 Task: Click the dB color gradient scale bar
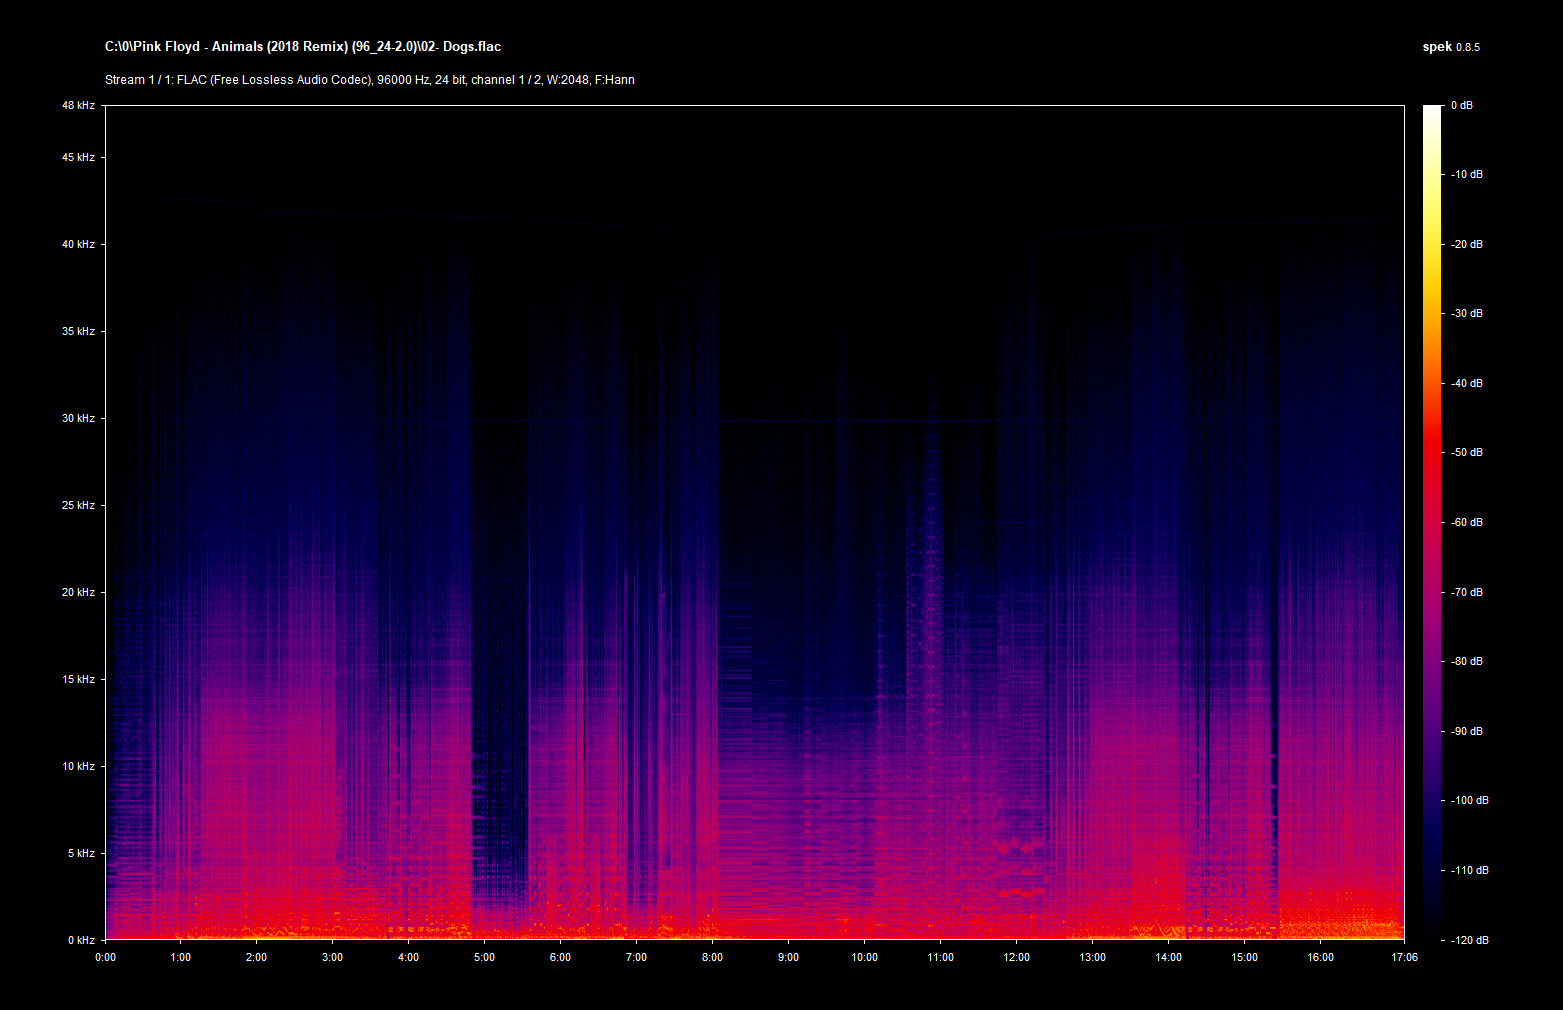[1432, 522]
